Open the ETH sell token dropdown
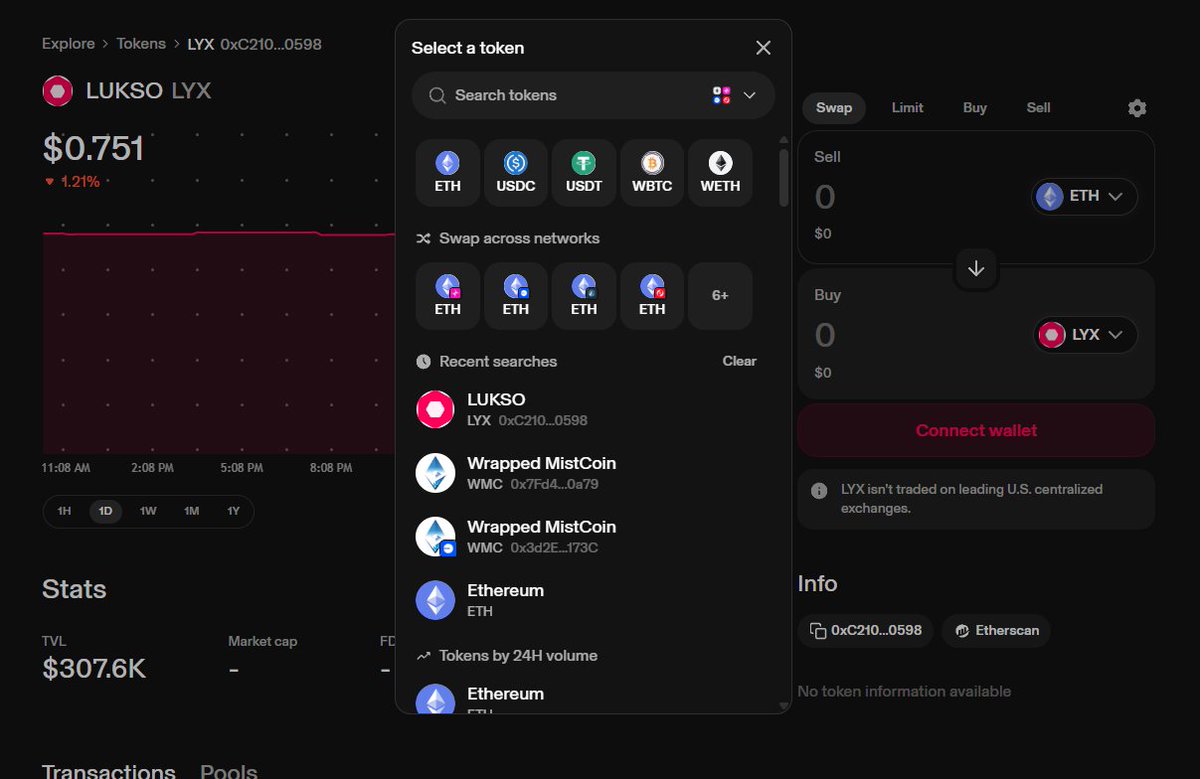Screen dimensions: 1200x779 (1084, 196)
